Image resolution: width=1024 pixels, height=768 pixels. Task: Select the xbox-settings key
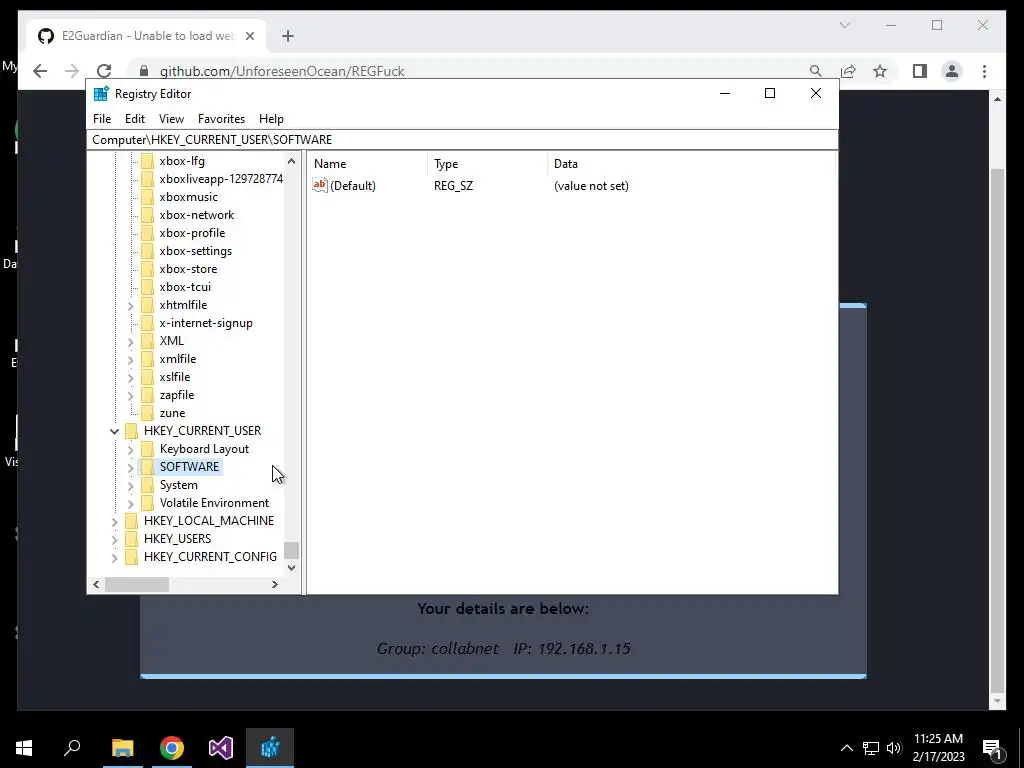click(x=195, y=251)
